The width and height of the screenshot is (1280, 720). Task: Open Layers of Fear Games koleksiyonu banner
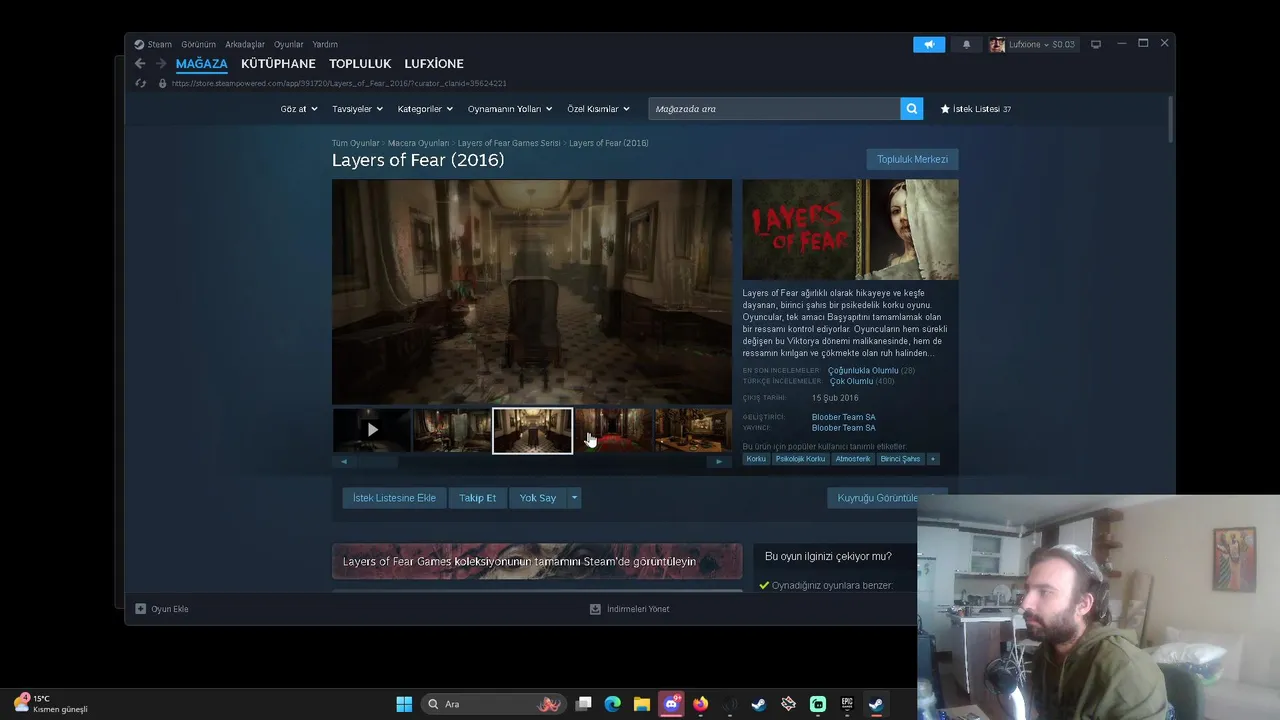click(x=537, y=561)
